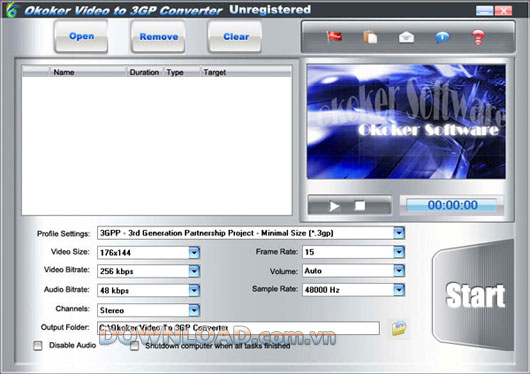Minimize the converter window
This screenshot has height=374, width=530.
(484, 10)
